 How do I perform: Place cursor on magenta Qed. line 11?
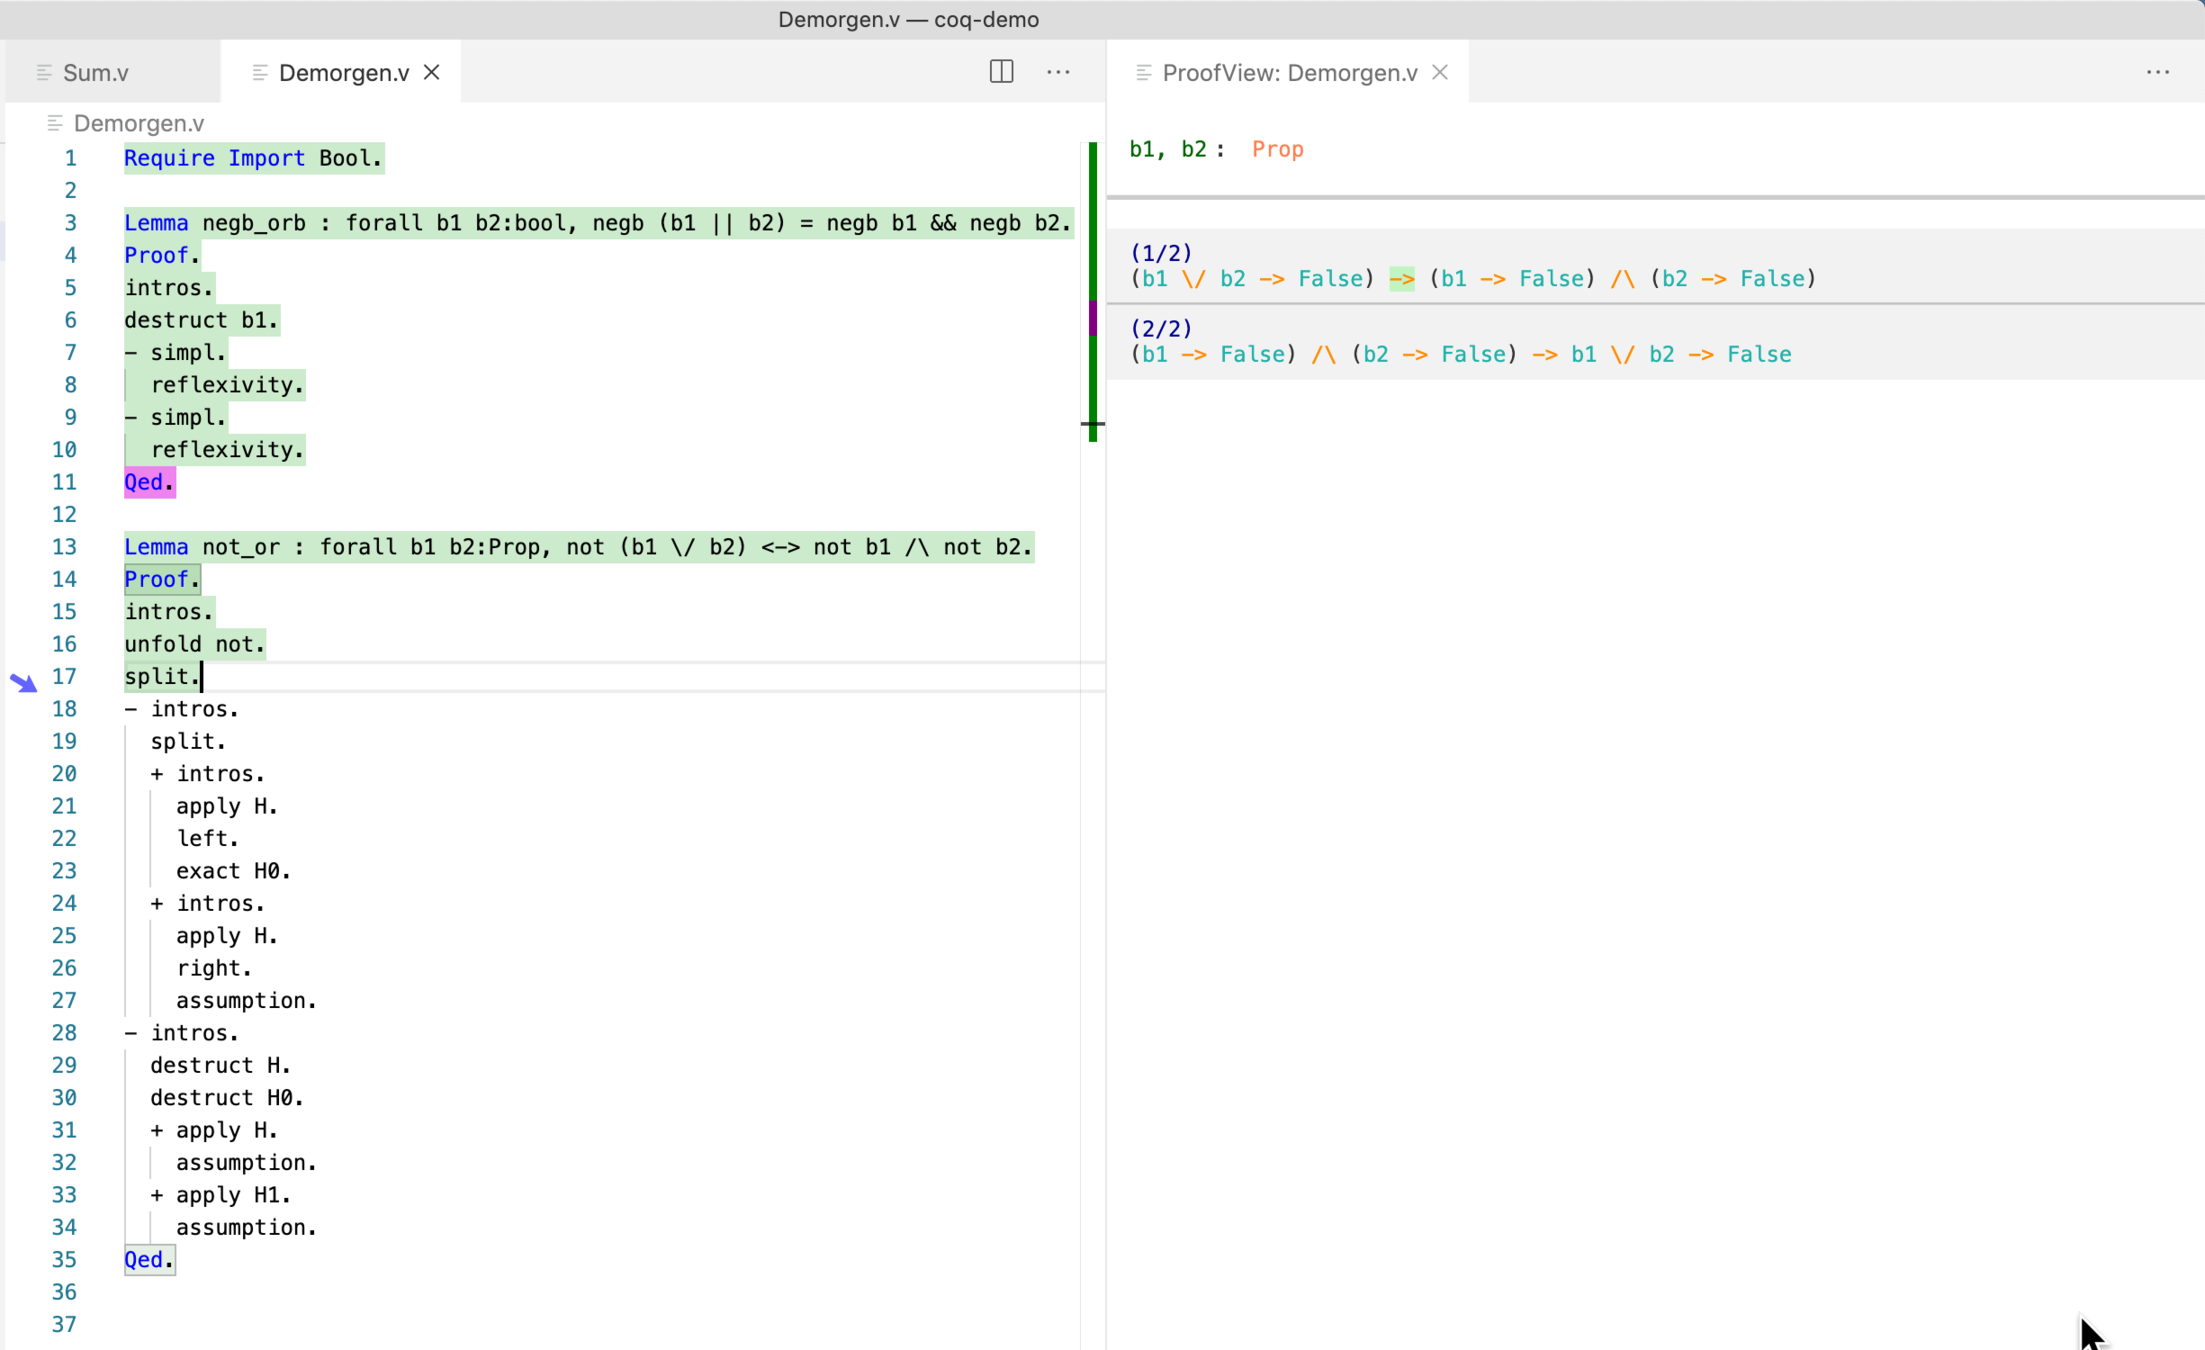tap(149, 482)
